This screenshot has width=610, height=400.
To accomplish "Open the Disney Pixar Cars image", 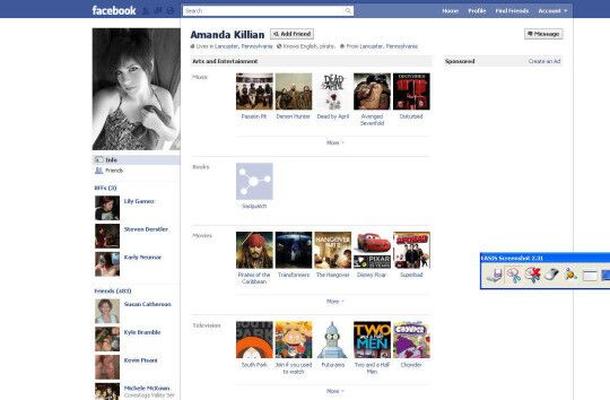I will (x=372, y=250).
